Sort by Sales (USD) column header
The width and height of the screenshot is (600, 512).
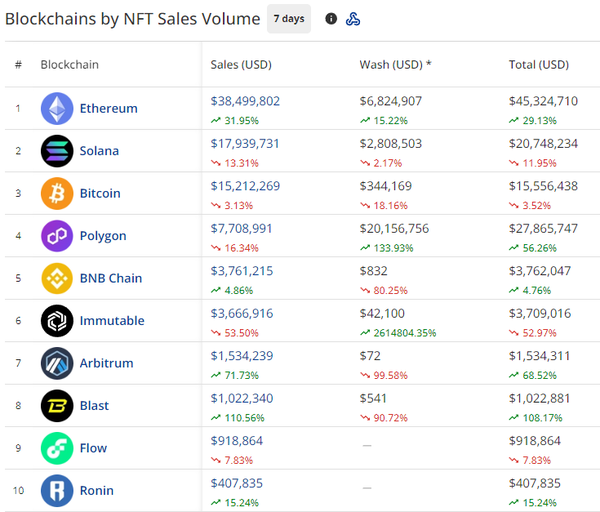click(241, 65)
